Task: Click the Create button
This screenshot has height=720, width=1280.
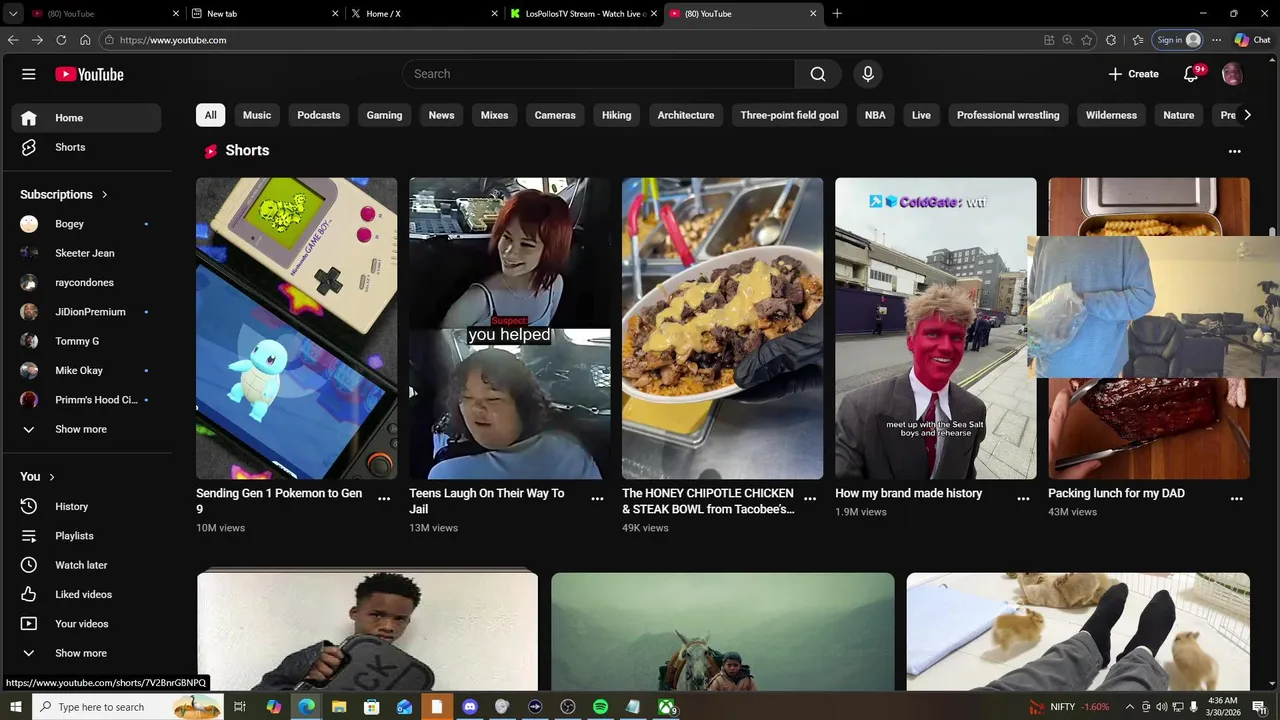Action: [1133, 74]
